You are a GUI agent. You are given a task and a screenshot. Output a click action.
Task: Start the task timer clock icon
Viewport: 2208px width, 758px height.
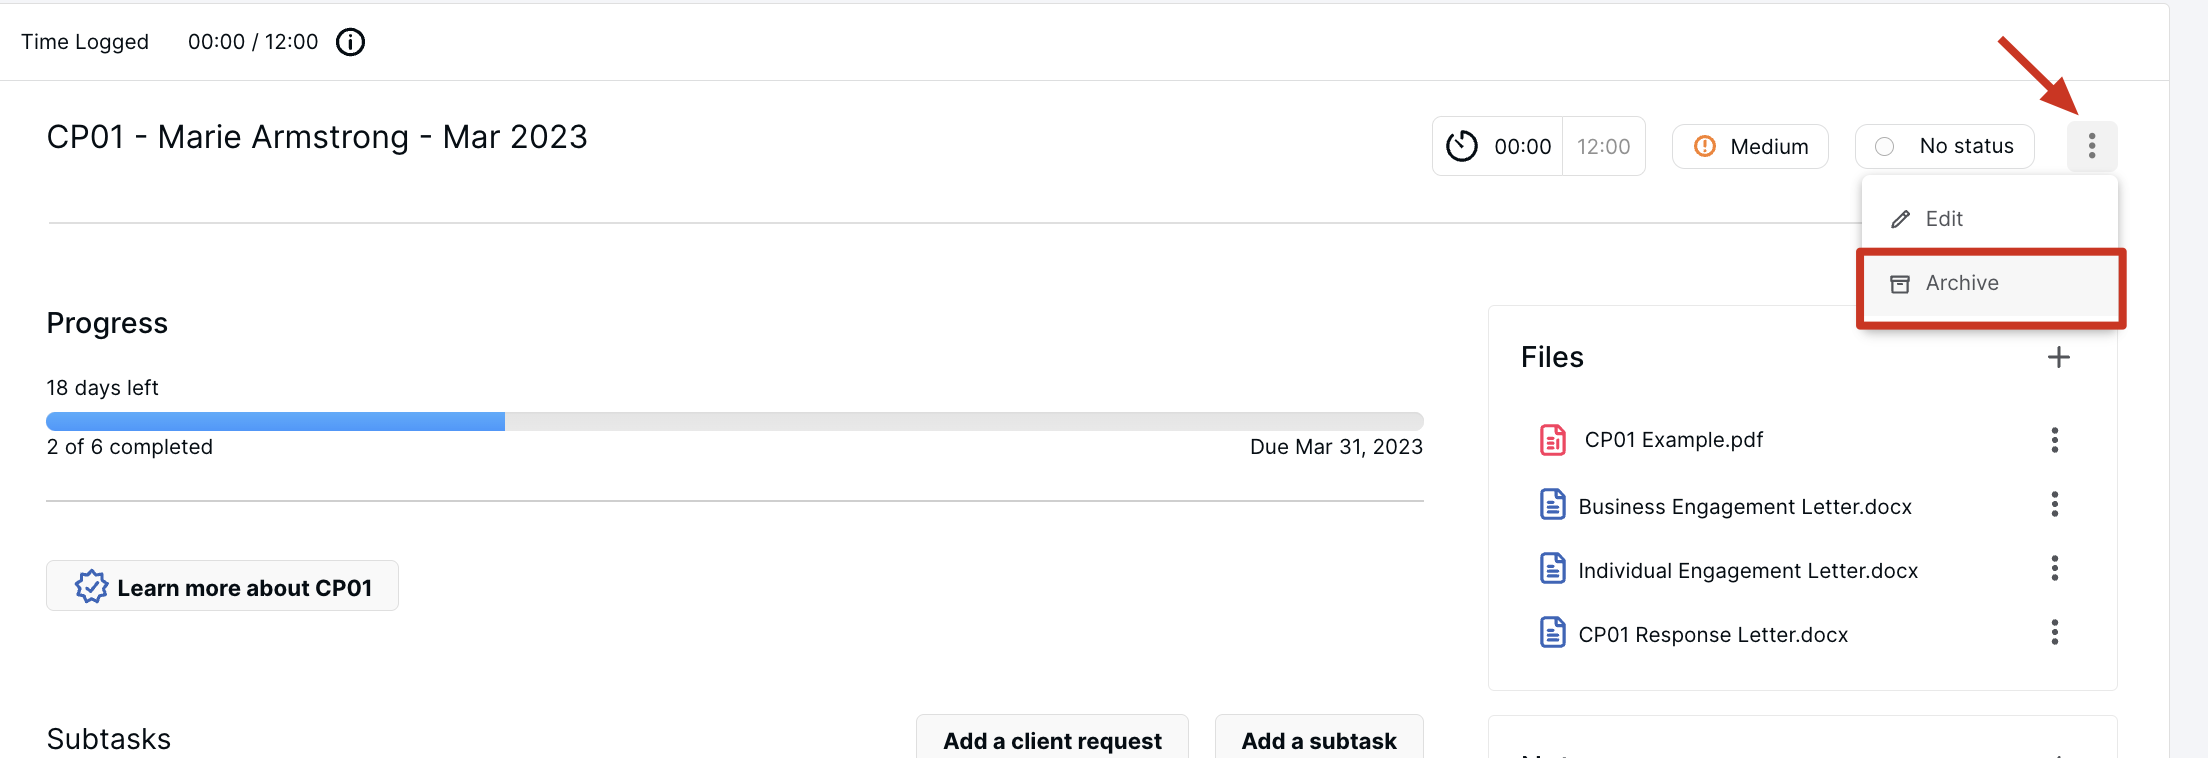point(1462,146)
